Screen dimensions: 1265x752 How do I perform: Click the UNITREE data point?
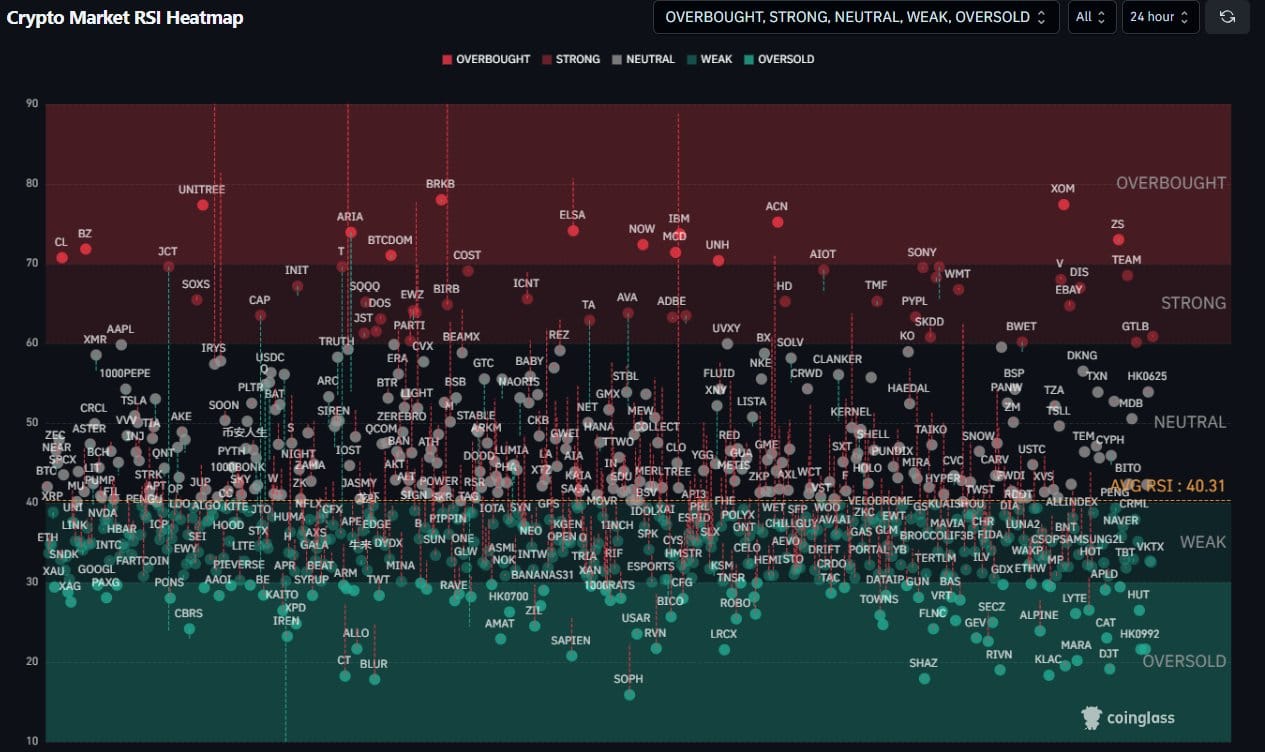pos(202,205)
